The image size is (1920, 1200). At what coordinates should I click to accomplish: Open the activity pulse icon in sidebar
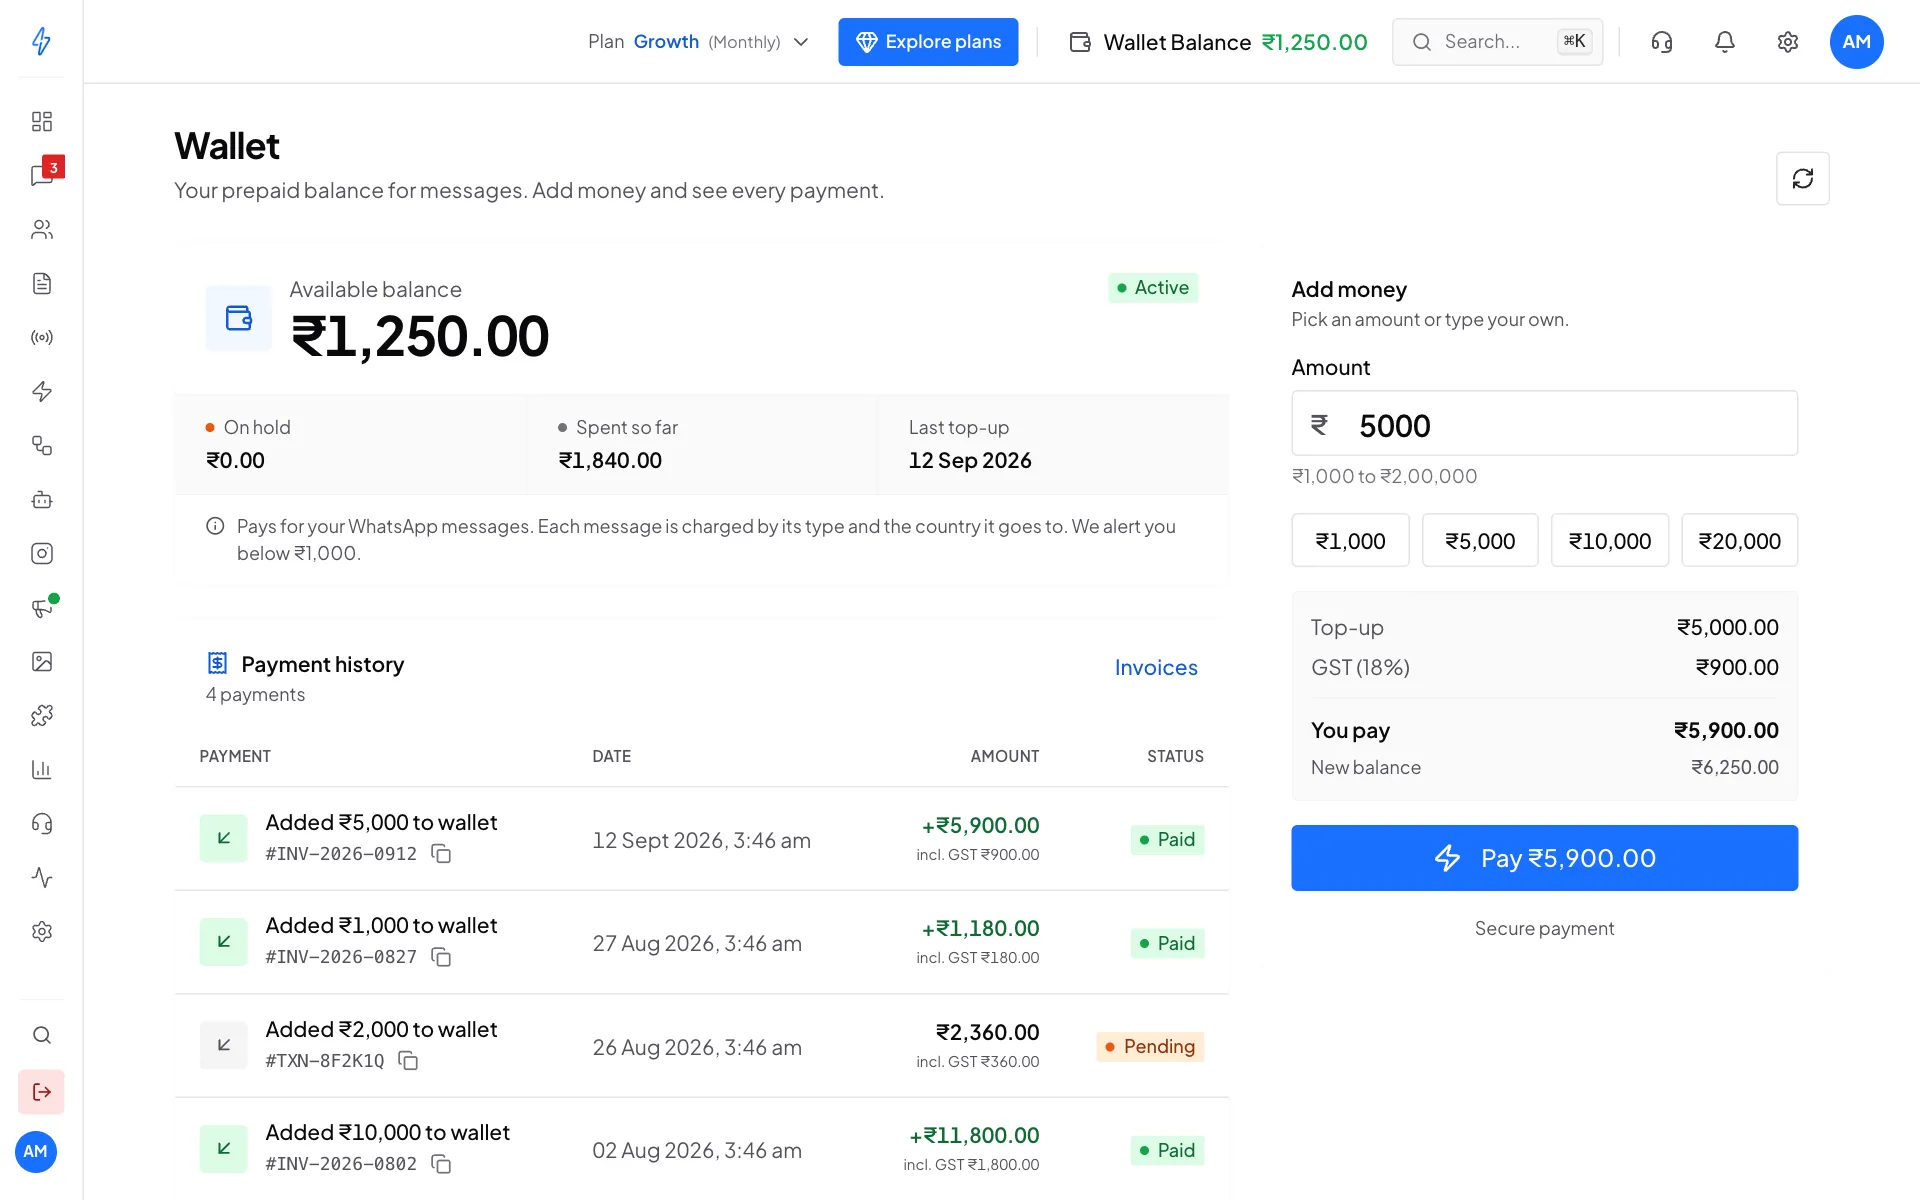(x=41, y=877)
